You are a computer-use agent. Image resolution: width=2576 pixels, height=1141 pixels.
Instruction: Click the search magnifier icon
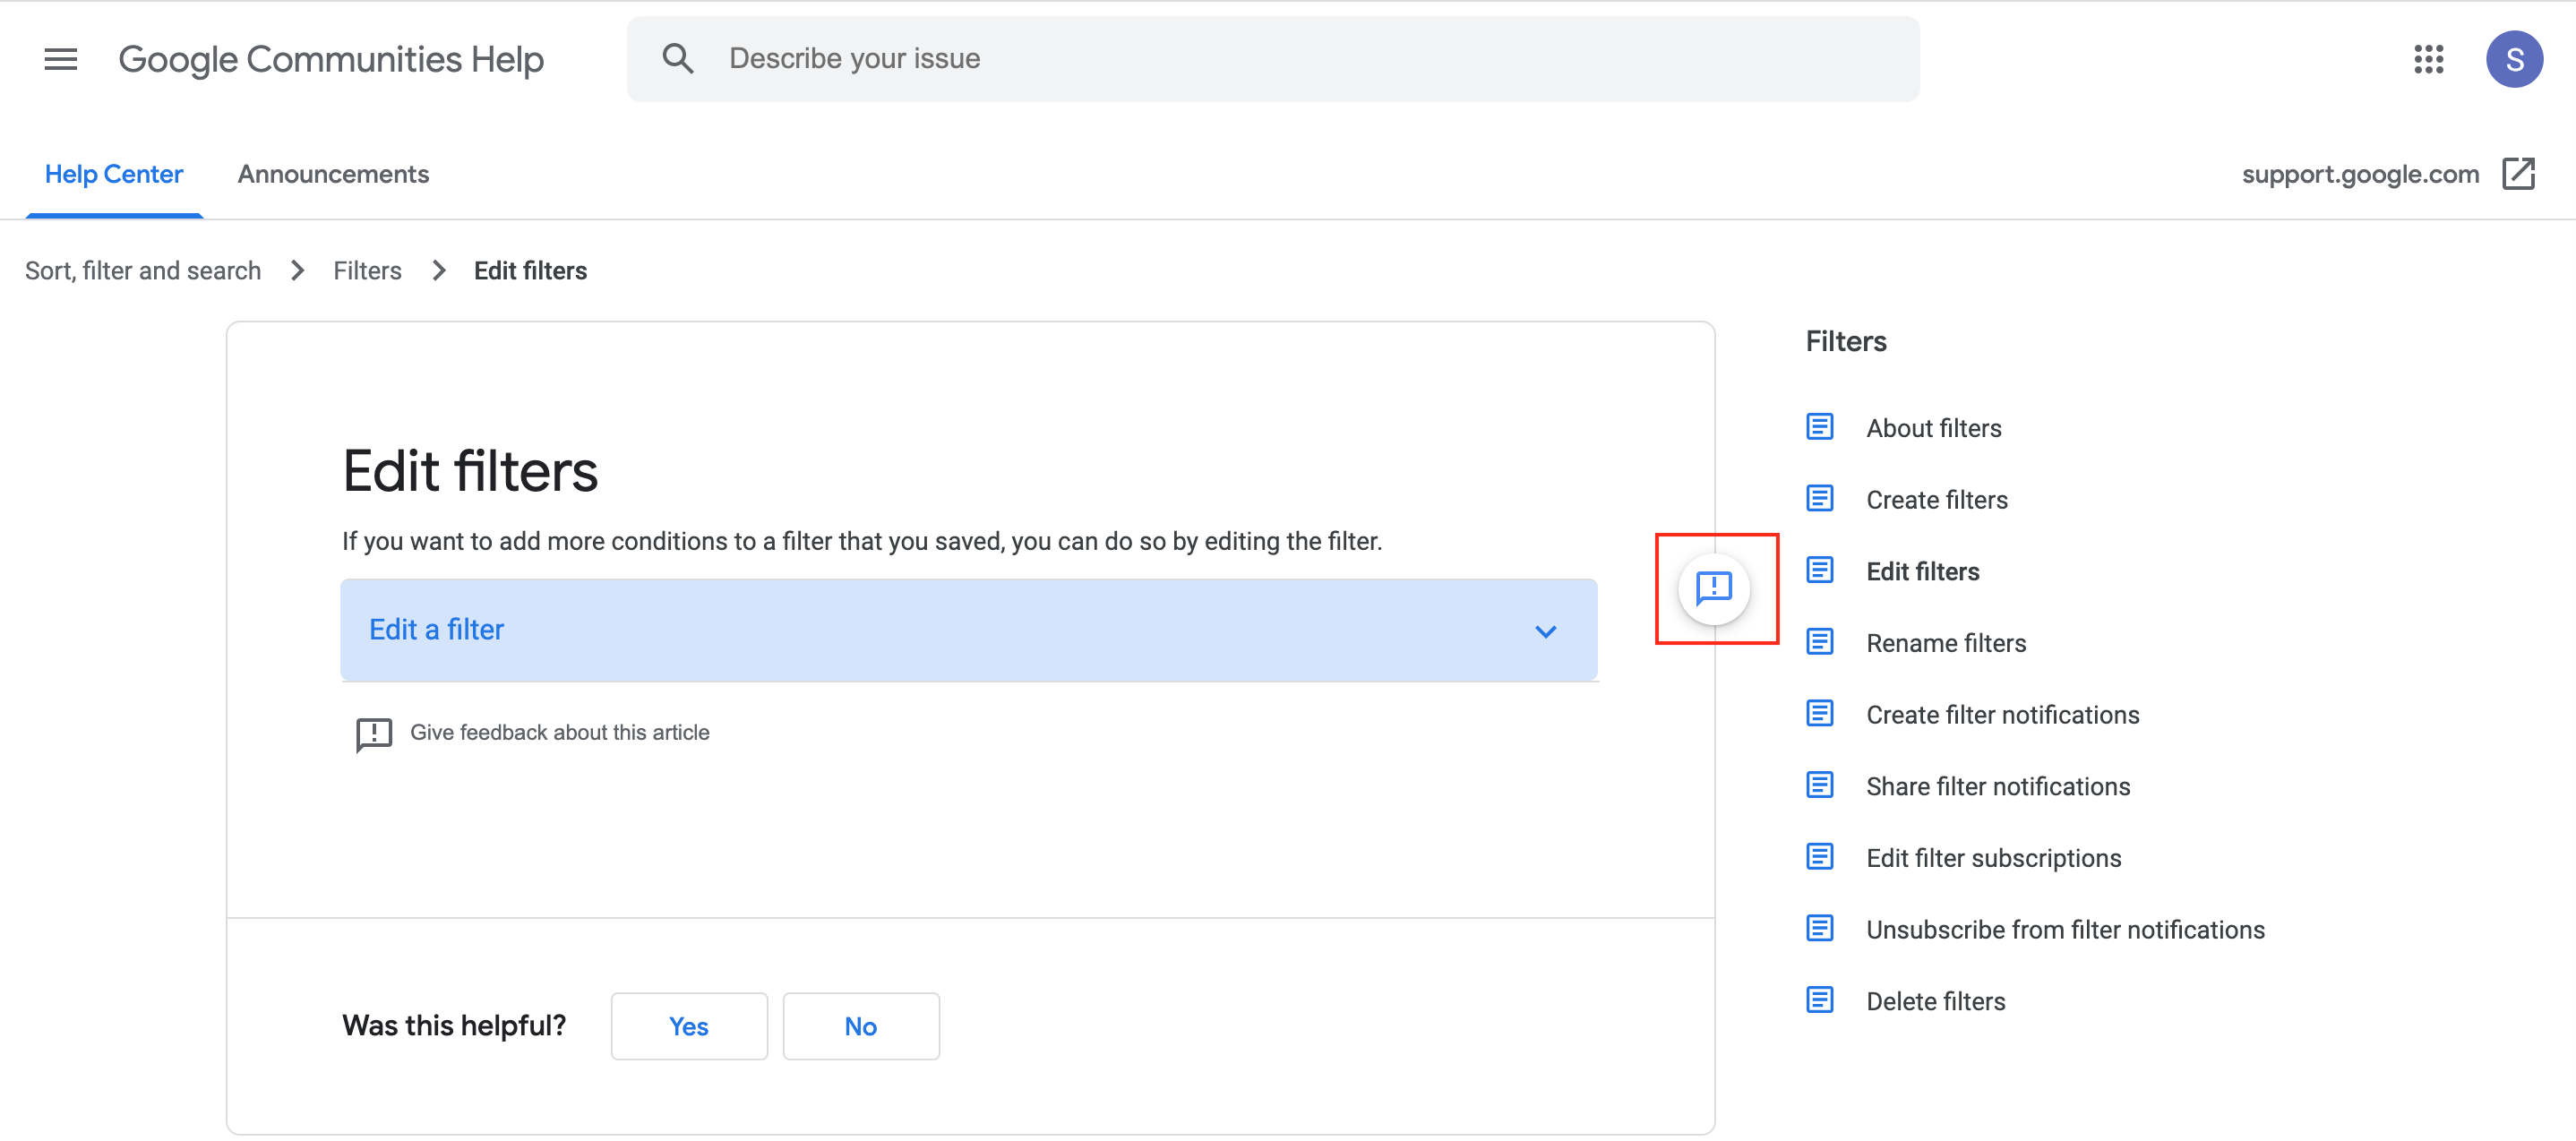677,59
